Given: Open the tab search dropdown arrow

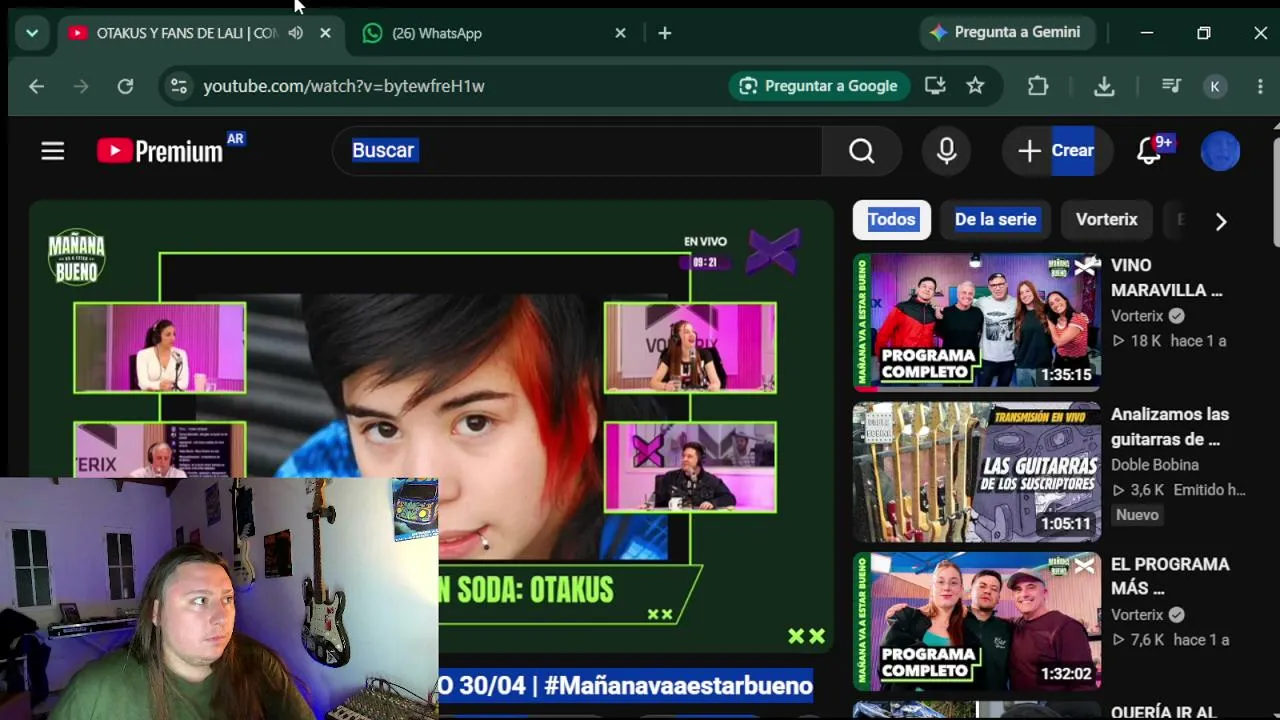Looking at the screenshot, I should (32, 33).
